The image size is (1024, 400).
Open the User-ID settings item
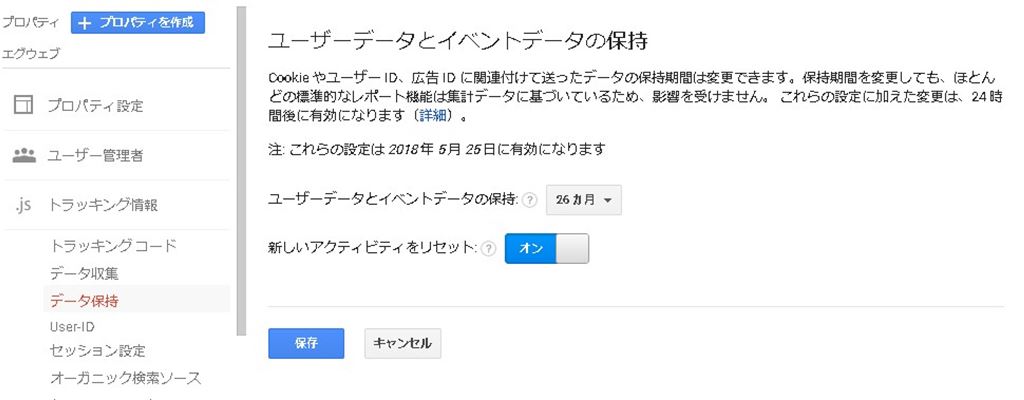(72, 326)
